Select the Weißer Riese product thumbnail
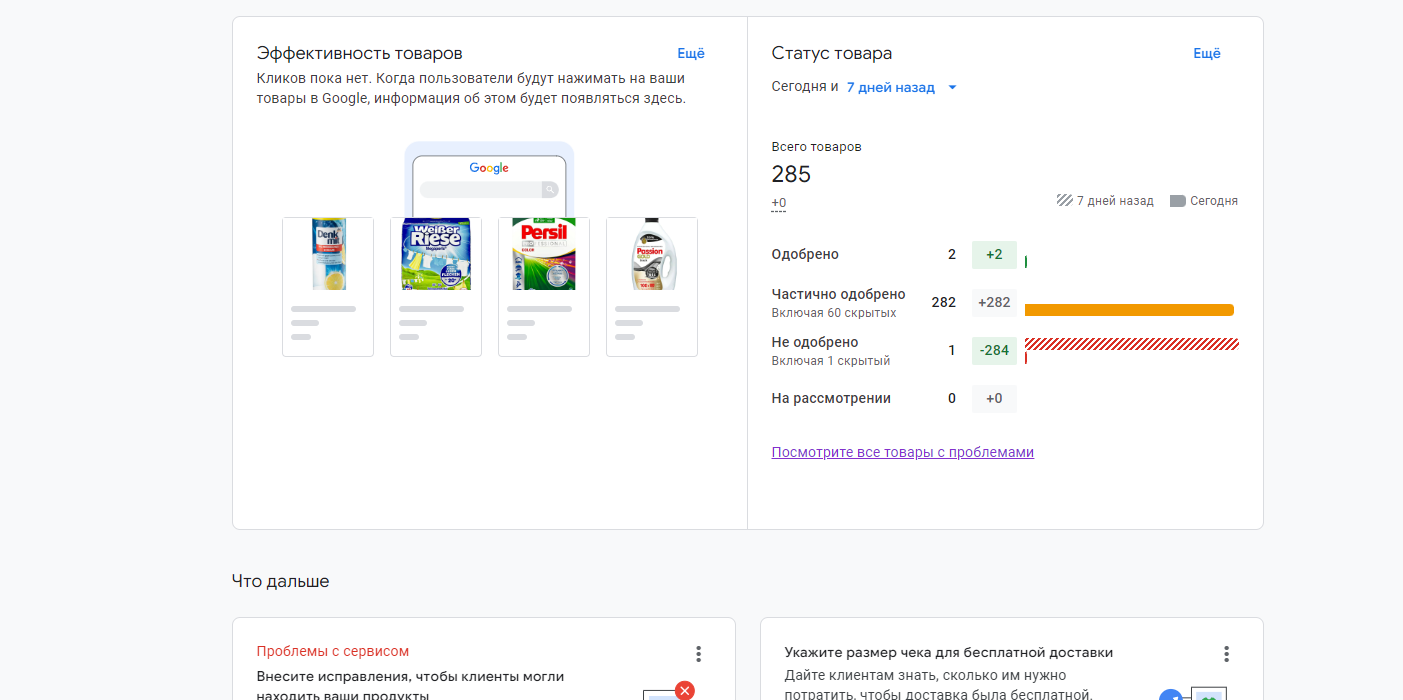This screenshot has height=700, width=1403. click(x=436, y=254)
